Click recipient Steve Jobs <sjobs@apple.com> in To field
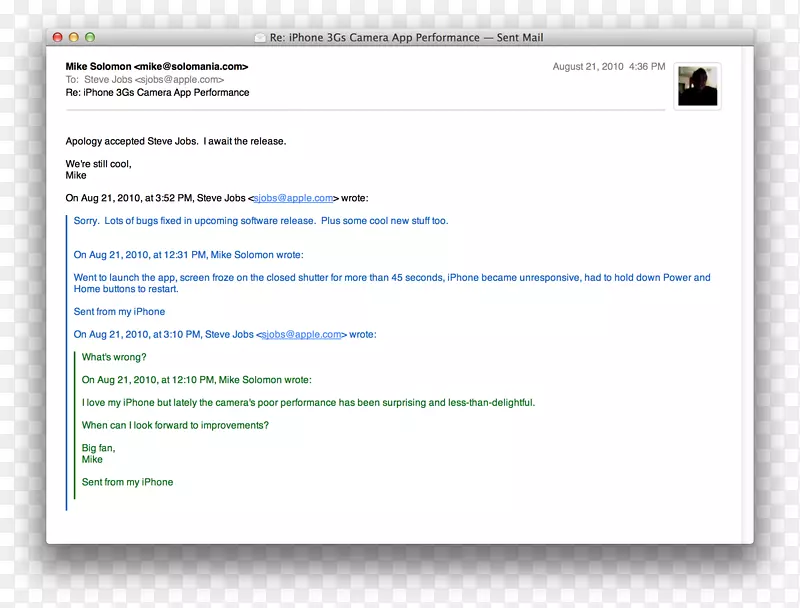 coord(154,80)
